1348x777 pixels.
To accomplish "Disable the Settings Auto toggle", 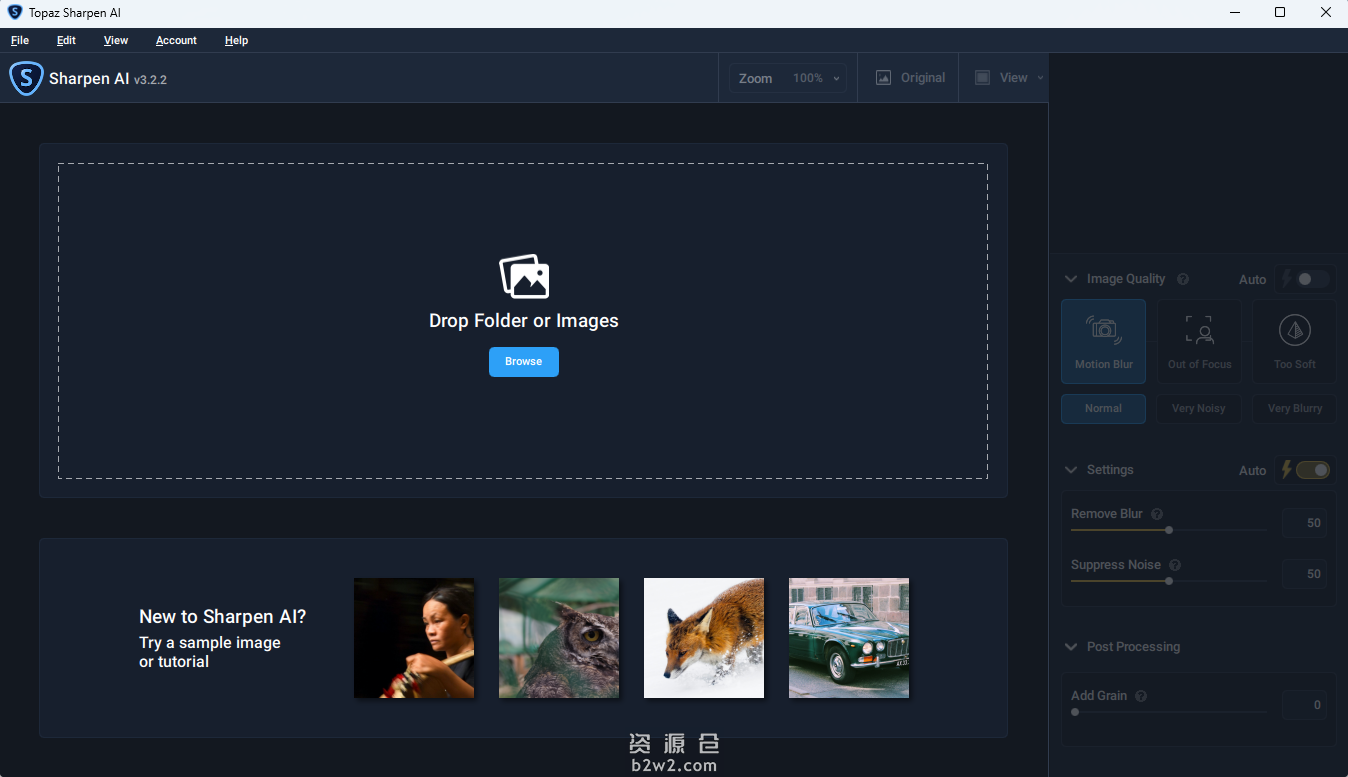I will tap(1311, 469).
